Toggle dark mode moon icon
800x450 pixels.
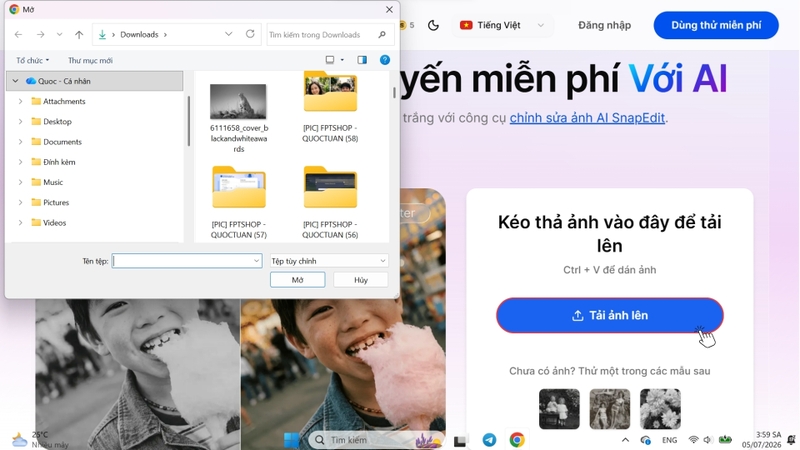[433, 25]
